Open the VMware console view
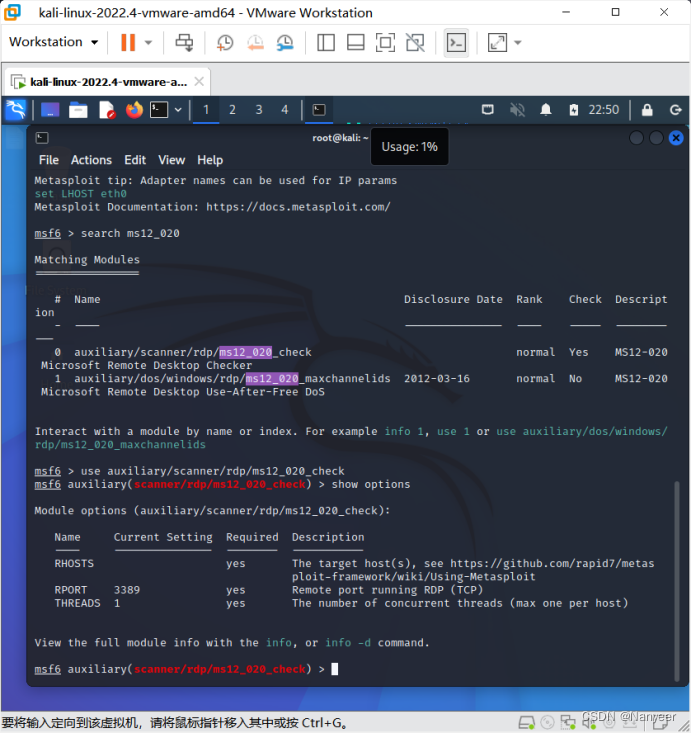This screenshot has height=733, width=692. 456,43
